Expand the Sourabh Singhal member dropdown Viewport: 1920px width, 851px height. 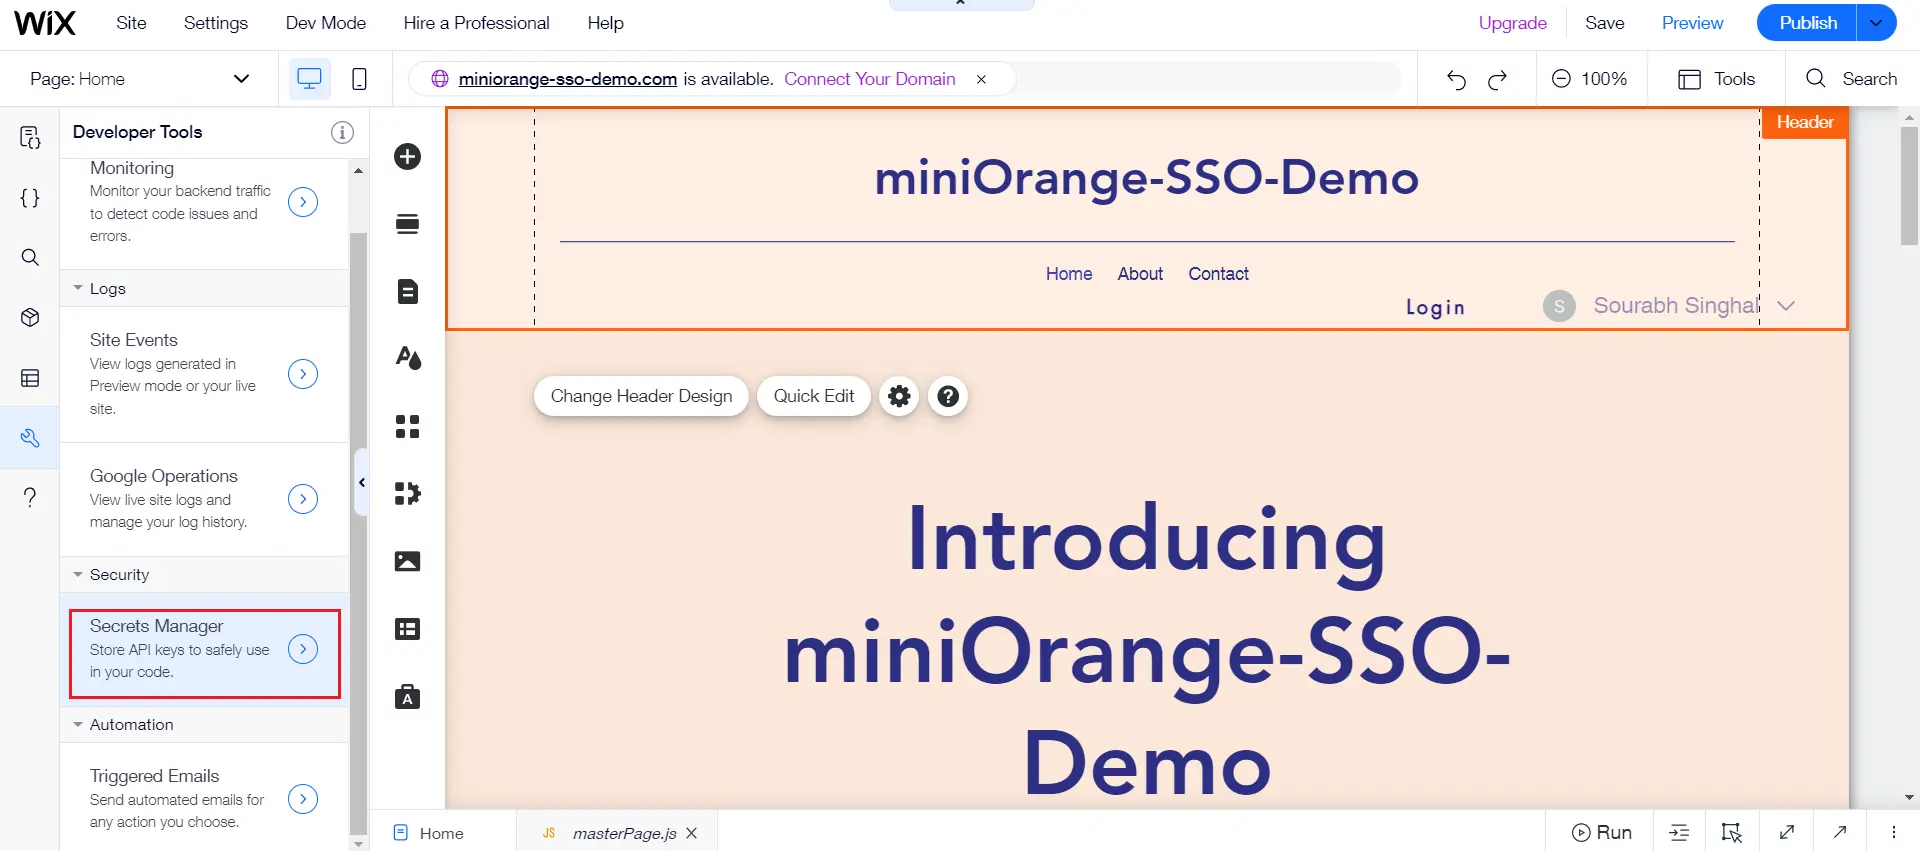pos(1786,306)
